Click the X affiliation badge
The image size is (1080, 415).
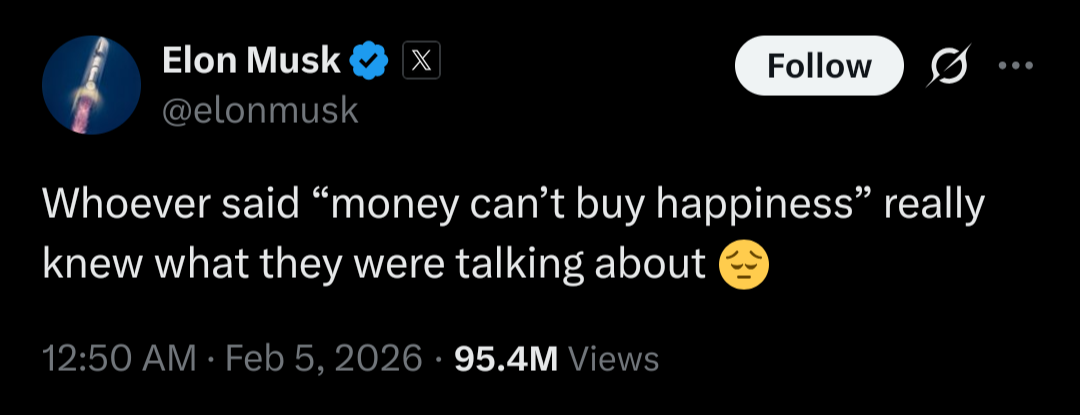pos(420,63)
